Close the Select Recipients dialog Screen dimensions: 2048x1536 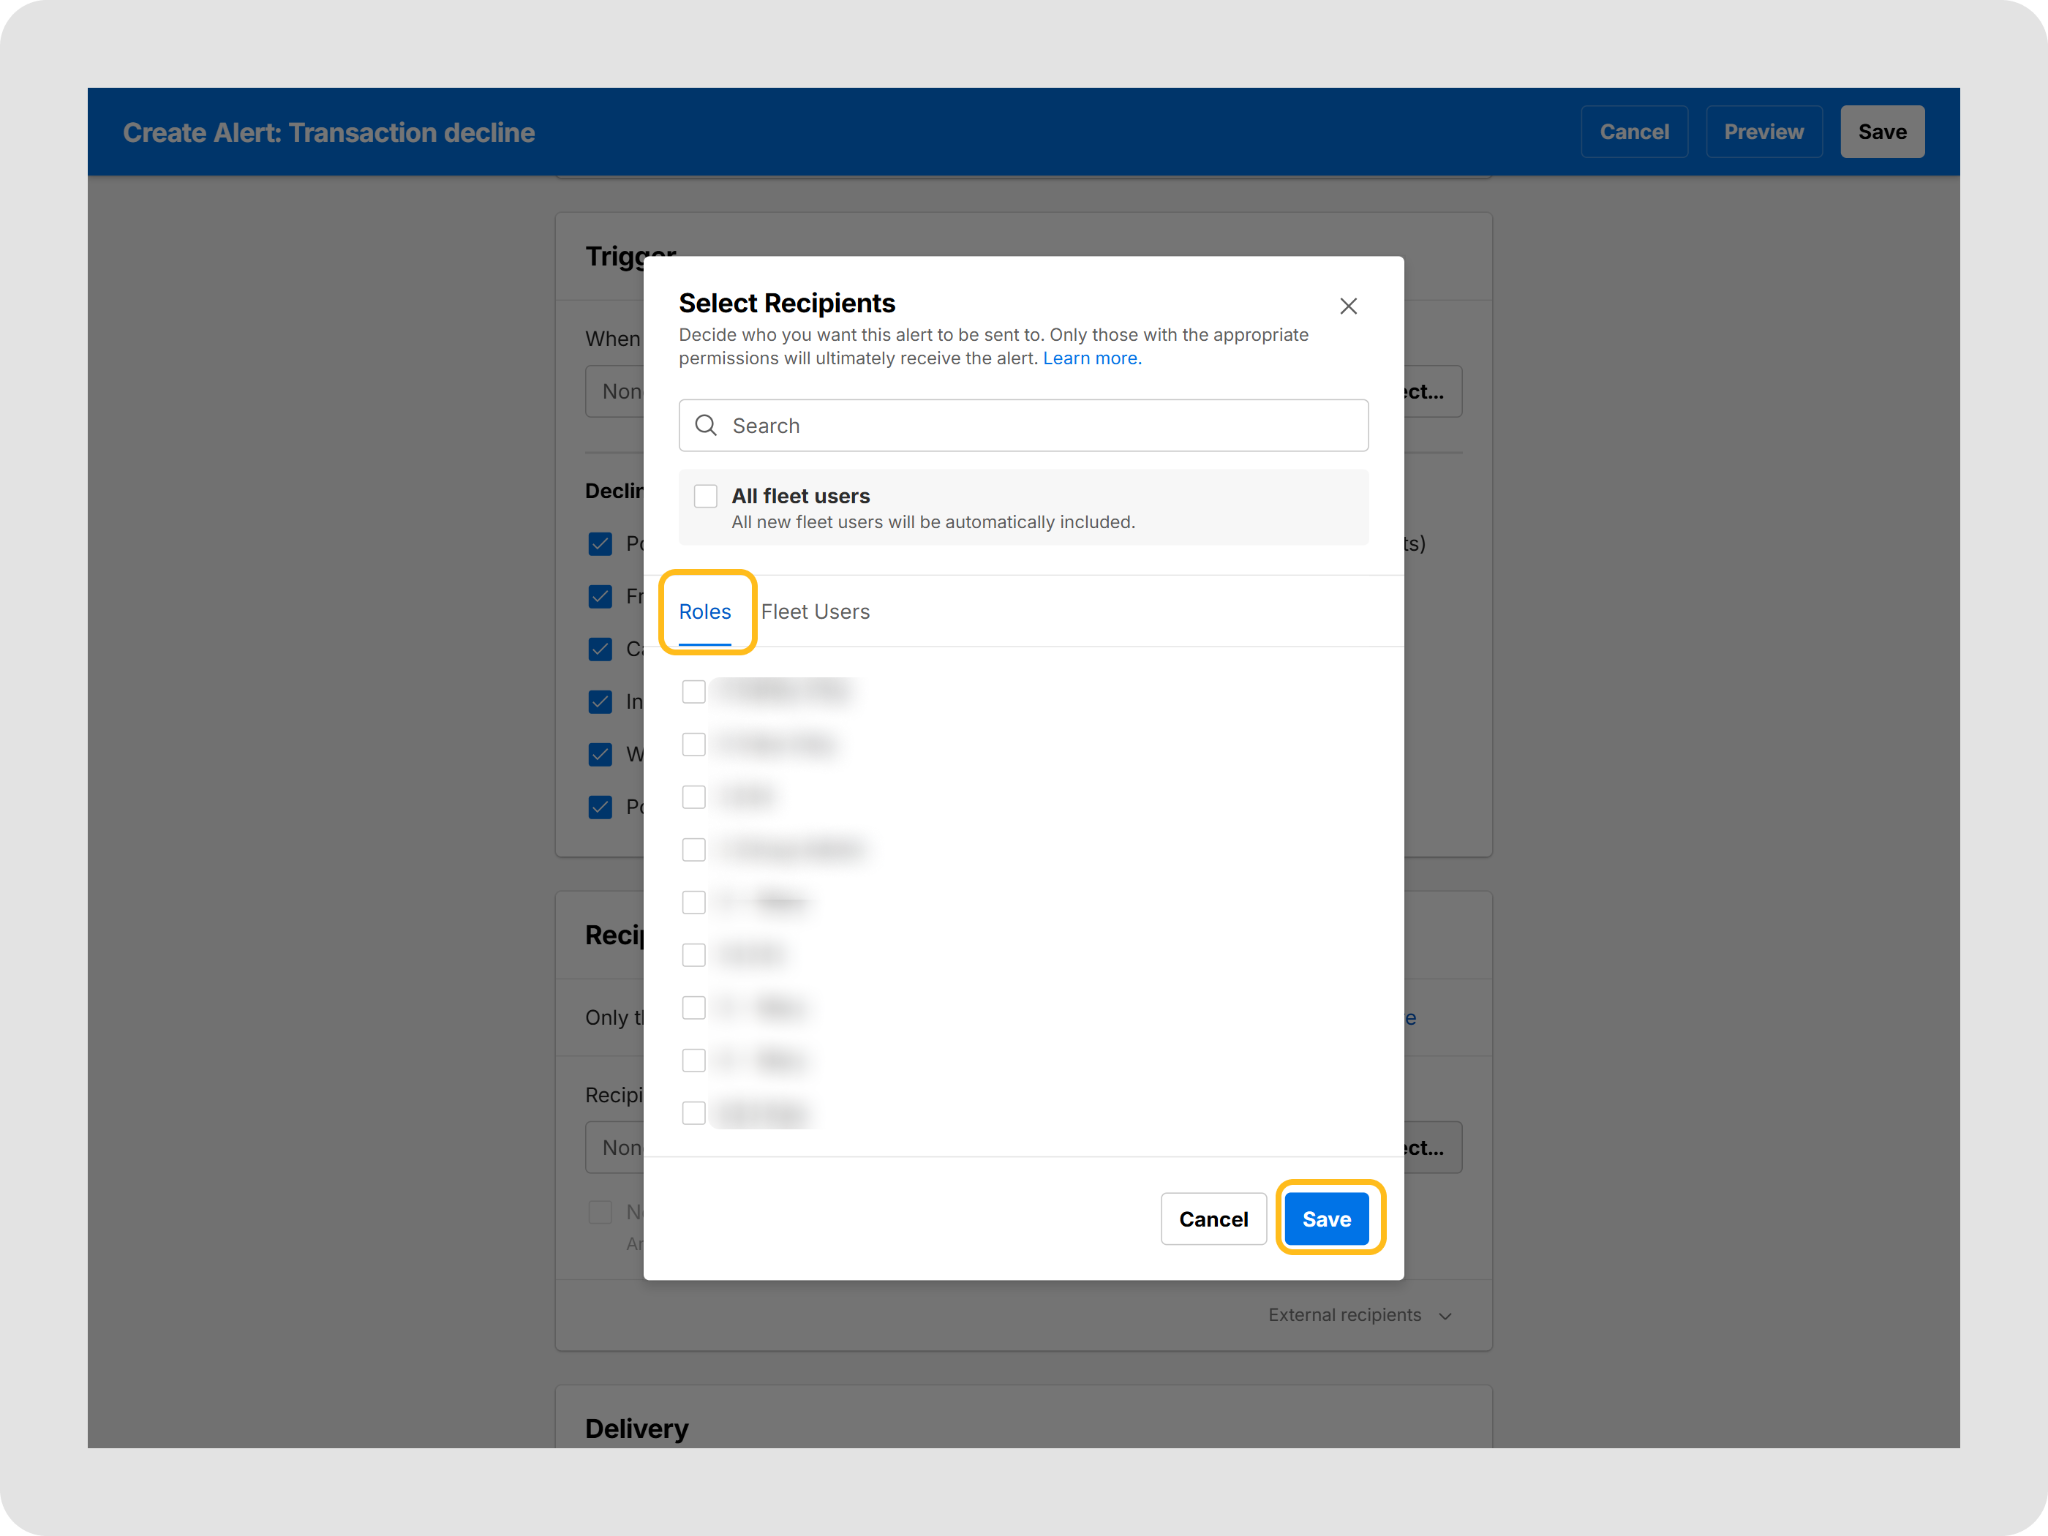(1348, 306)
